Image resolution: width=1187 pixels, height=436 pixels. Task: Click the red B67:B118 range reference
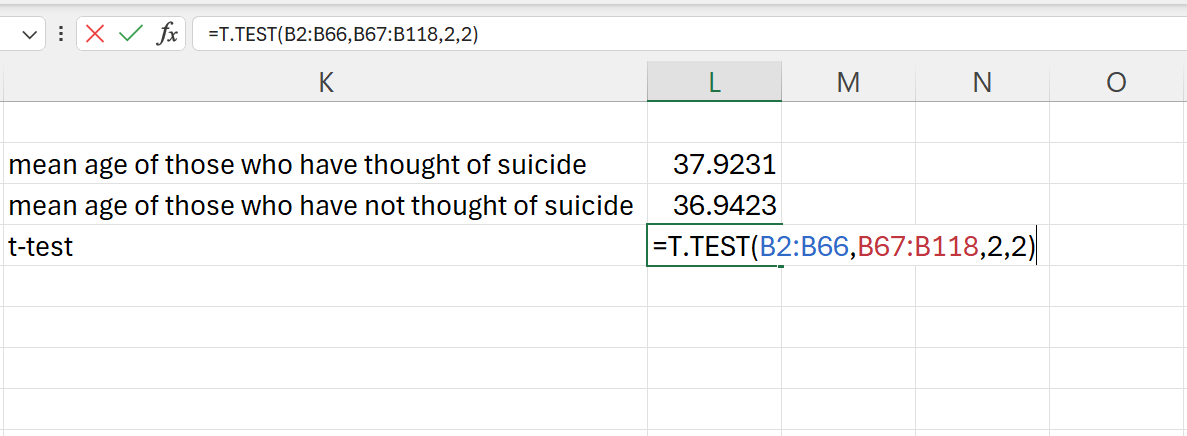918,247
